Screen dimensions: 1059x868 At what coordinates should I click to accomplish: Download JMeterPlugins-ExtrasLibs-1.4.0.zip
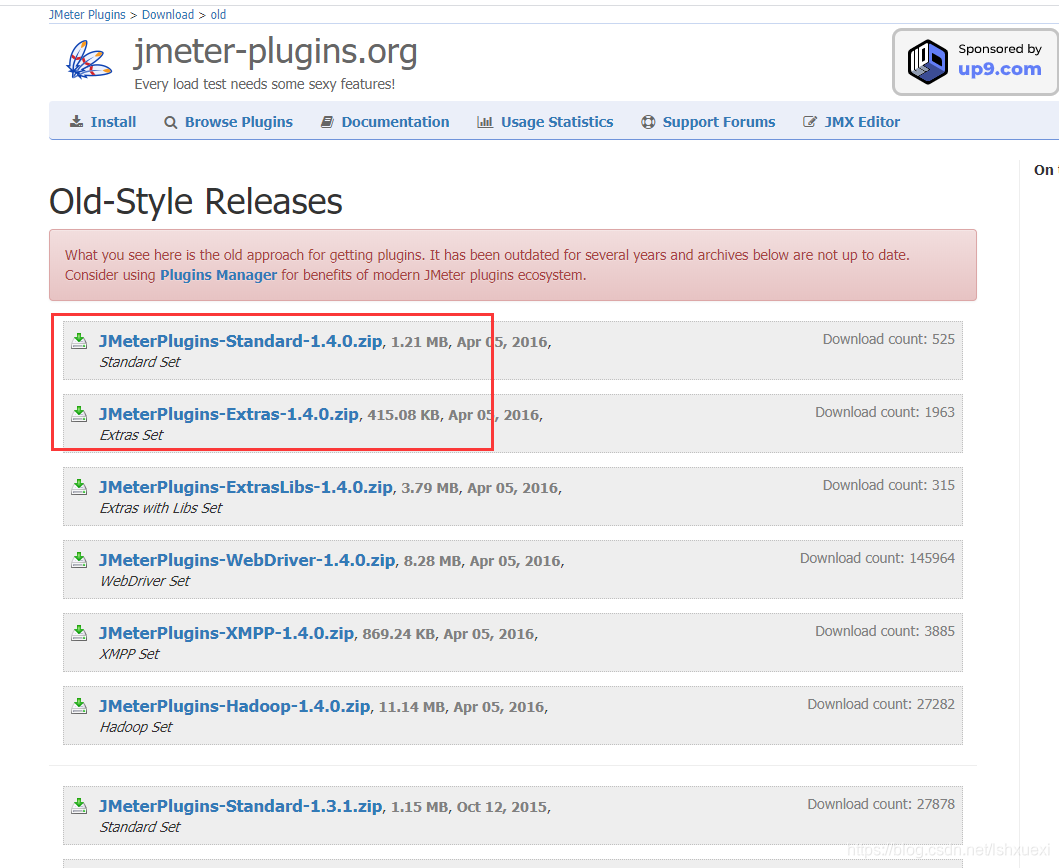coord(246,487)
